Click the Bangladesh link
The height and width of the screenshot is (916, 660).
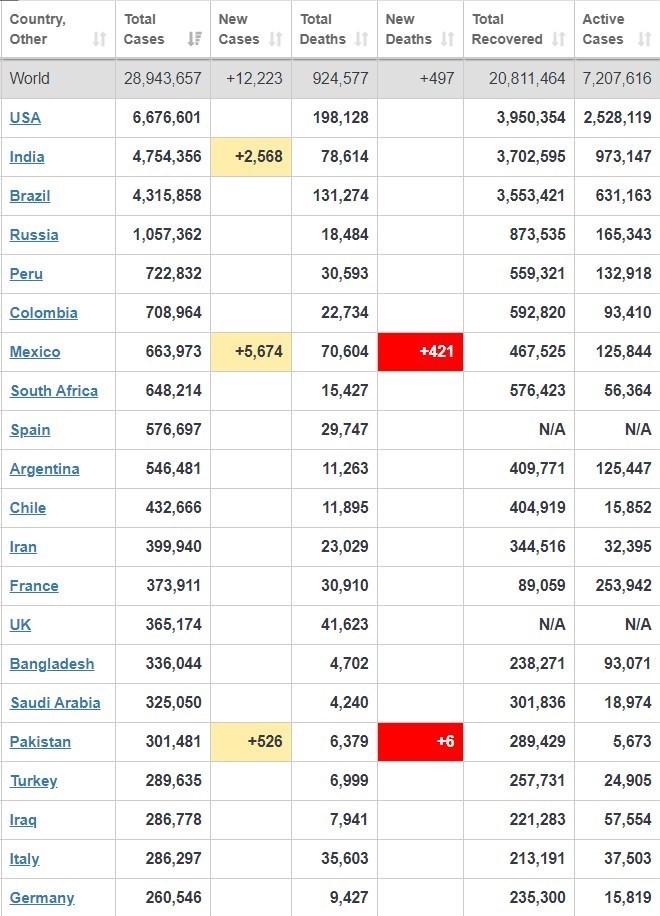pos(52,663)
